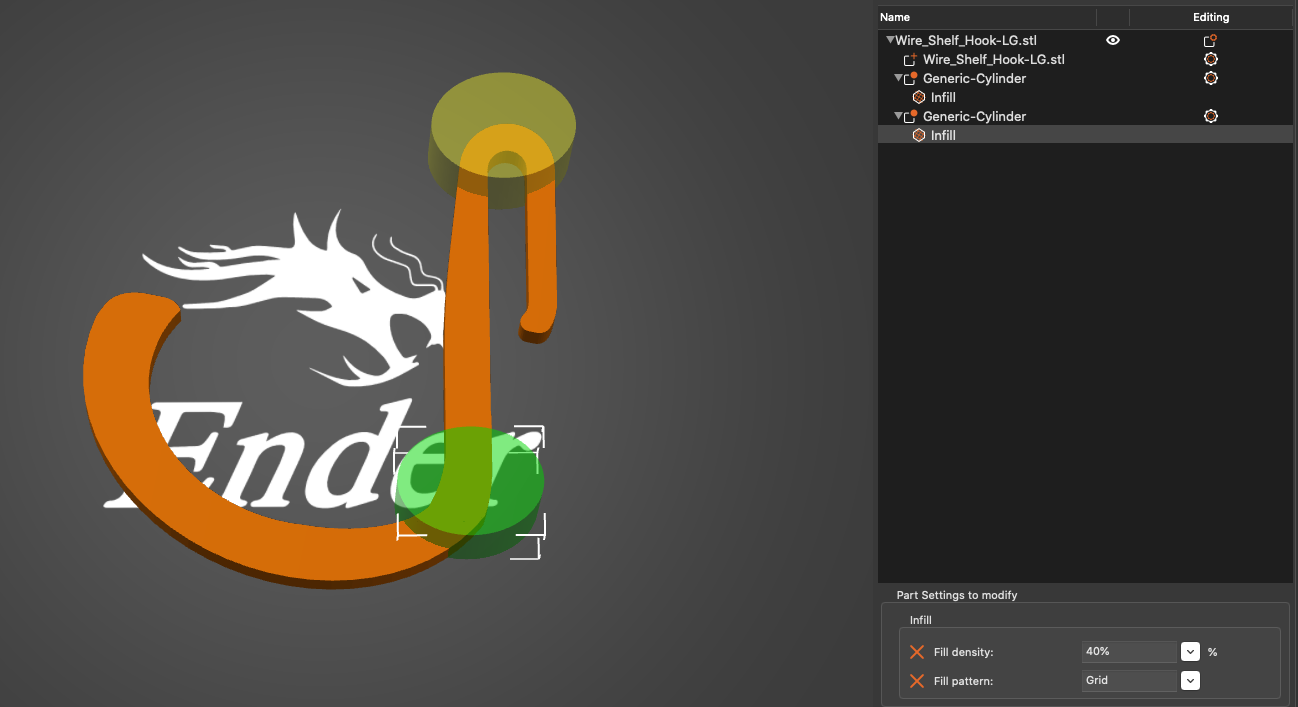Click the modifier icon of the first Generic-Cylinder
The image size is (1298, 707).
click(x=910, y=78)
